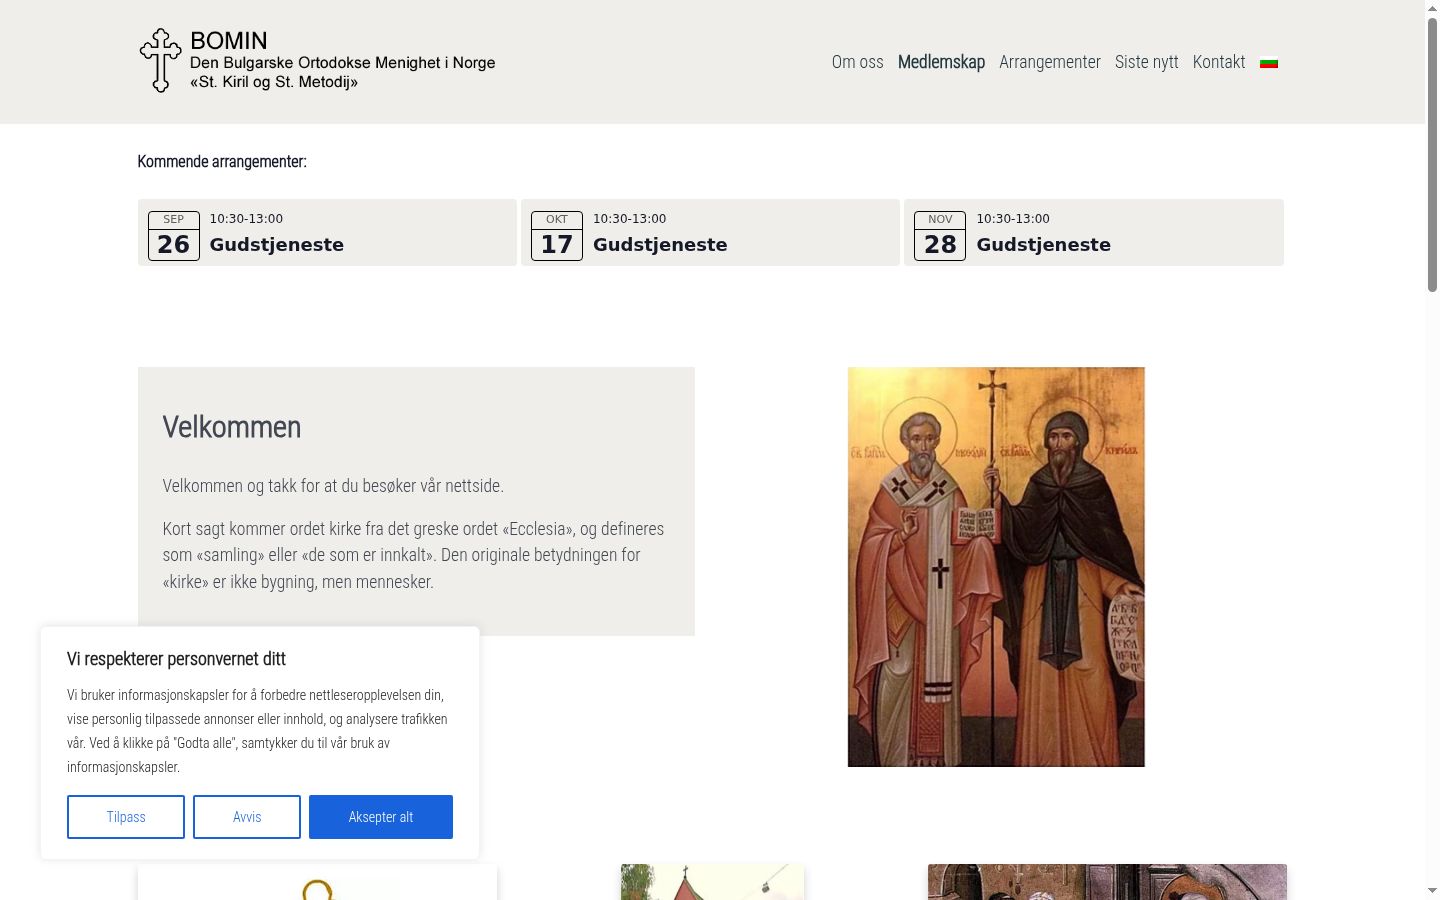Go to the Medlemskap page

[941, 62]
